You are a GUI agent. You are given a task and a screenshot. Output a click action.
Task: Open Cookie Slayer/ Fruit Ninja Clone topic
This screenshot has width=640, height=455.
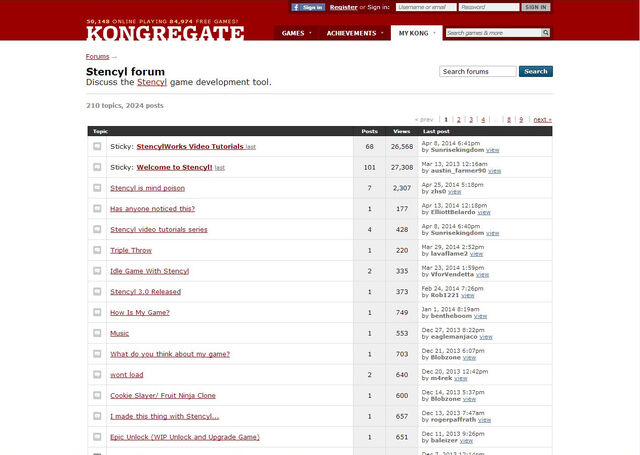coord(163,395)
